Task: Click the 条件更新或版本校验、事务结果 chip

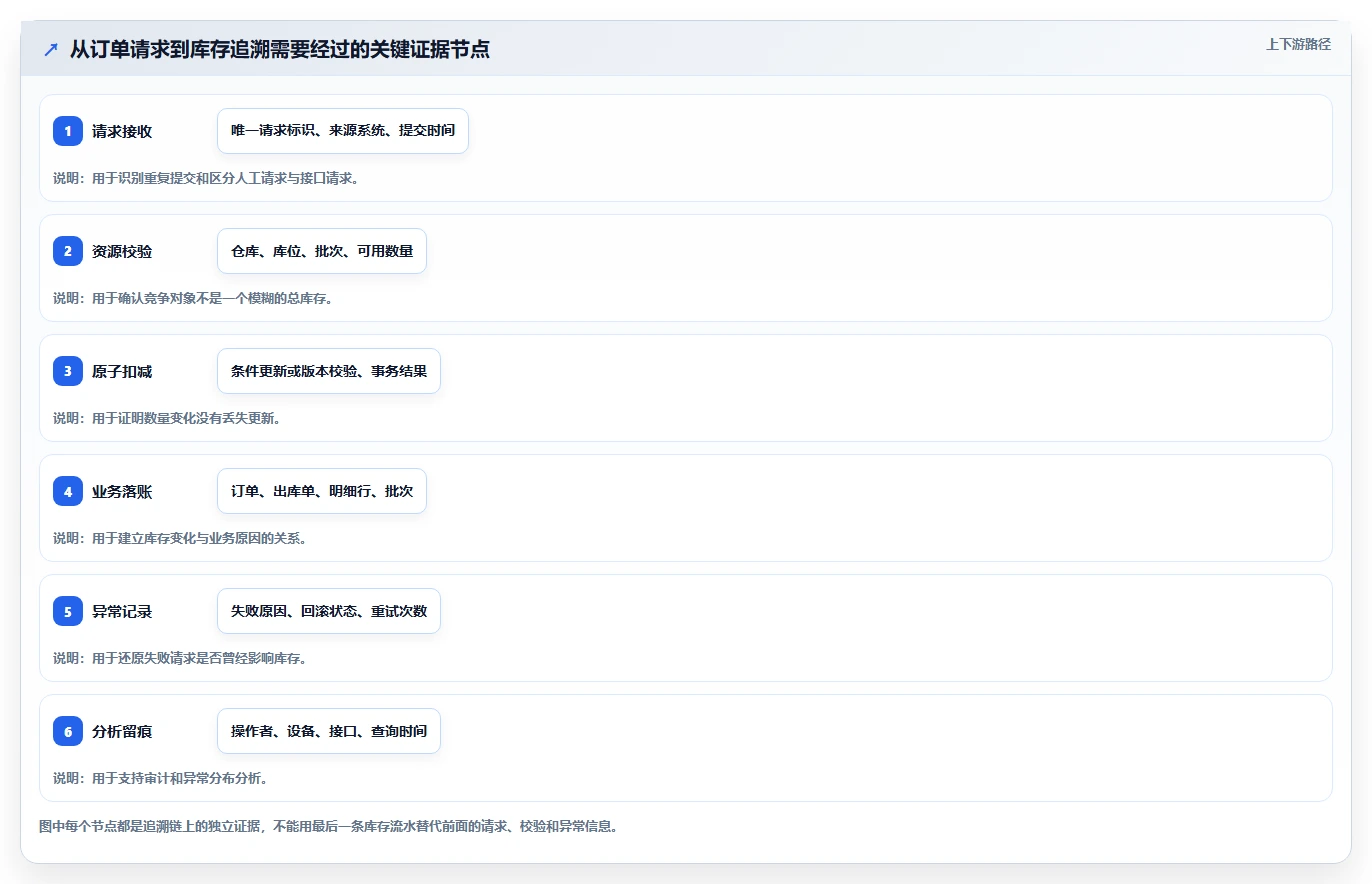Action: 329,371
